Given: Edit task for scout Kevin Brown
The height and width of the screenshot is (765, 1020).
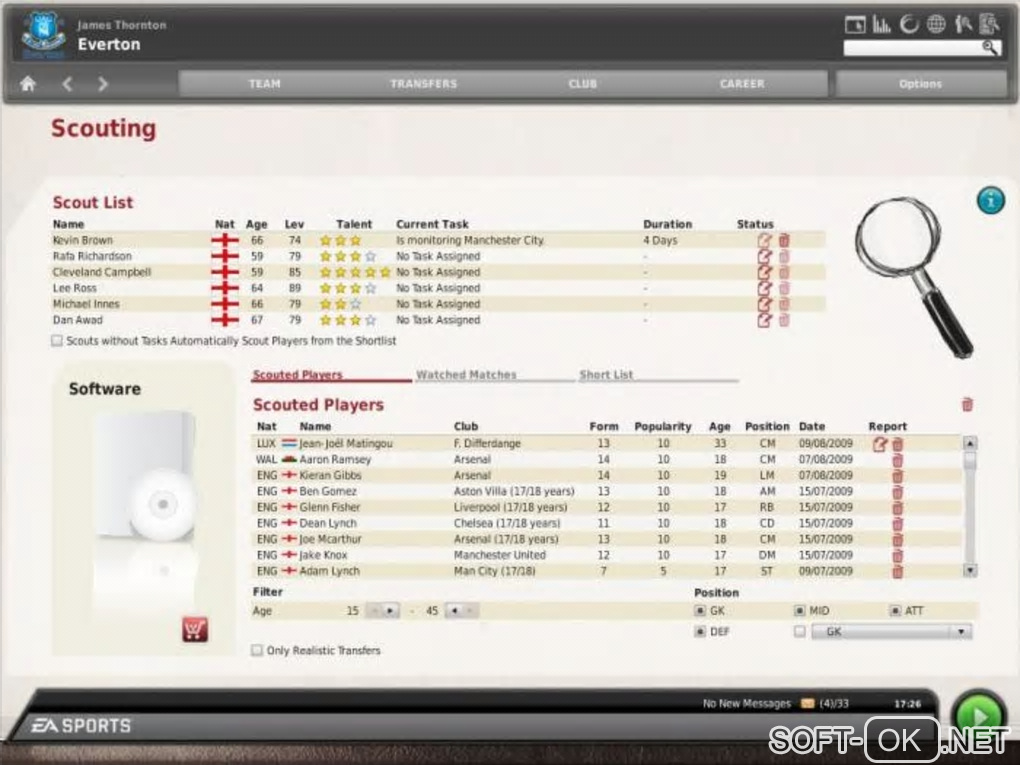Looking at the screenshot, I should (x=764, y=240).
